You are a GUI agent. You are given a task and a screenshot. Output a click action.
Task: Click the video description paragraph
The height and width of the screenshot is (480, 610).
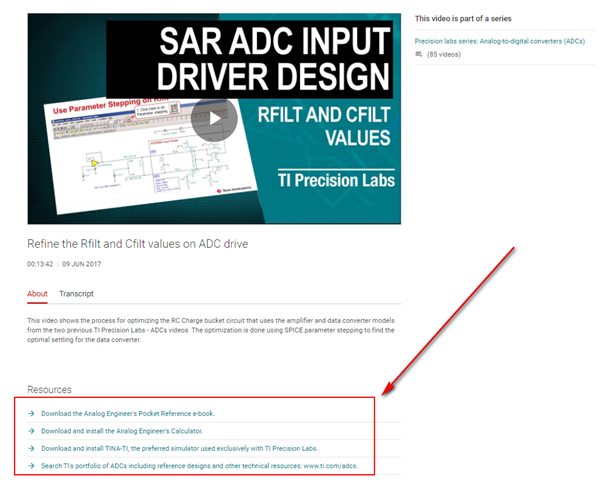pyautogui.click(x=210, y=330)
